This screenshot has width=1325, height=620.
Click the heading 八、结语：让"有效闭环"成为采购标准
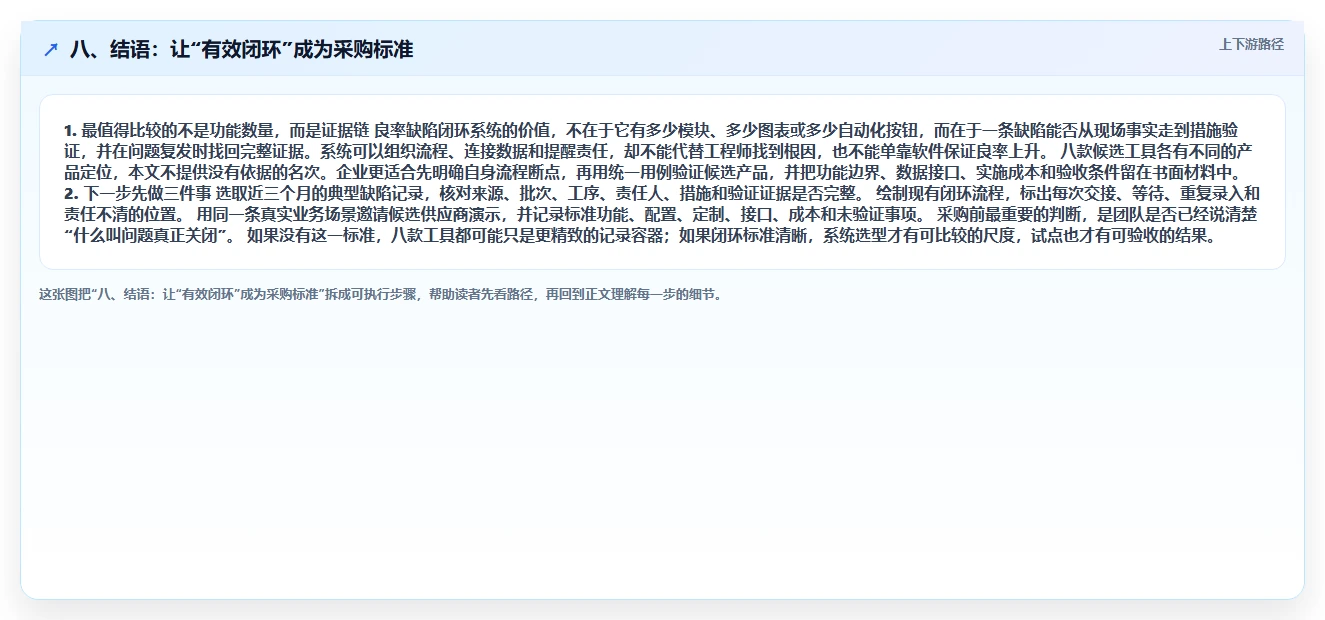241,50
